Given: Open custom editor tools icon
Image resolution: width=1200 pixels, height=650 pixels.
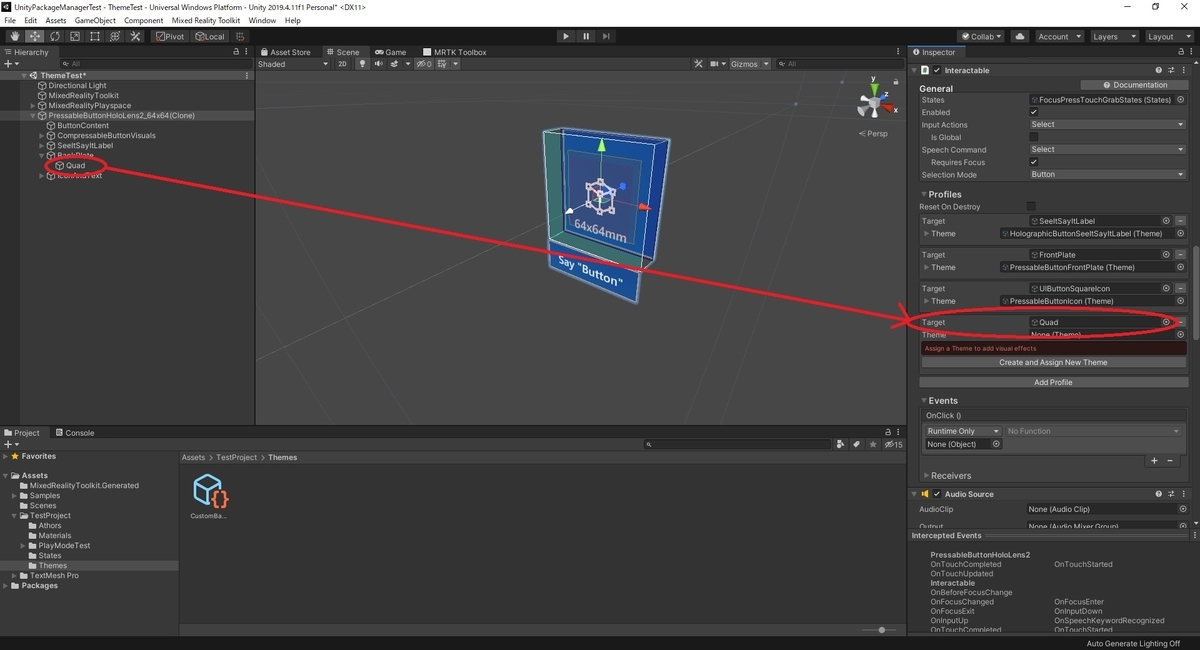Looking at the screenshot, I should click(x=135, y=37).
